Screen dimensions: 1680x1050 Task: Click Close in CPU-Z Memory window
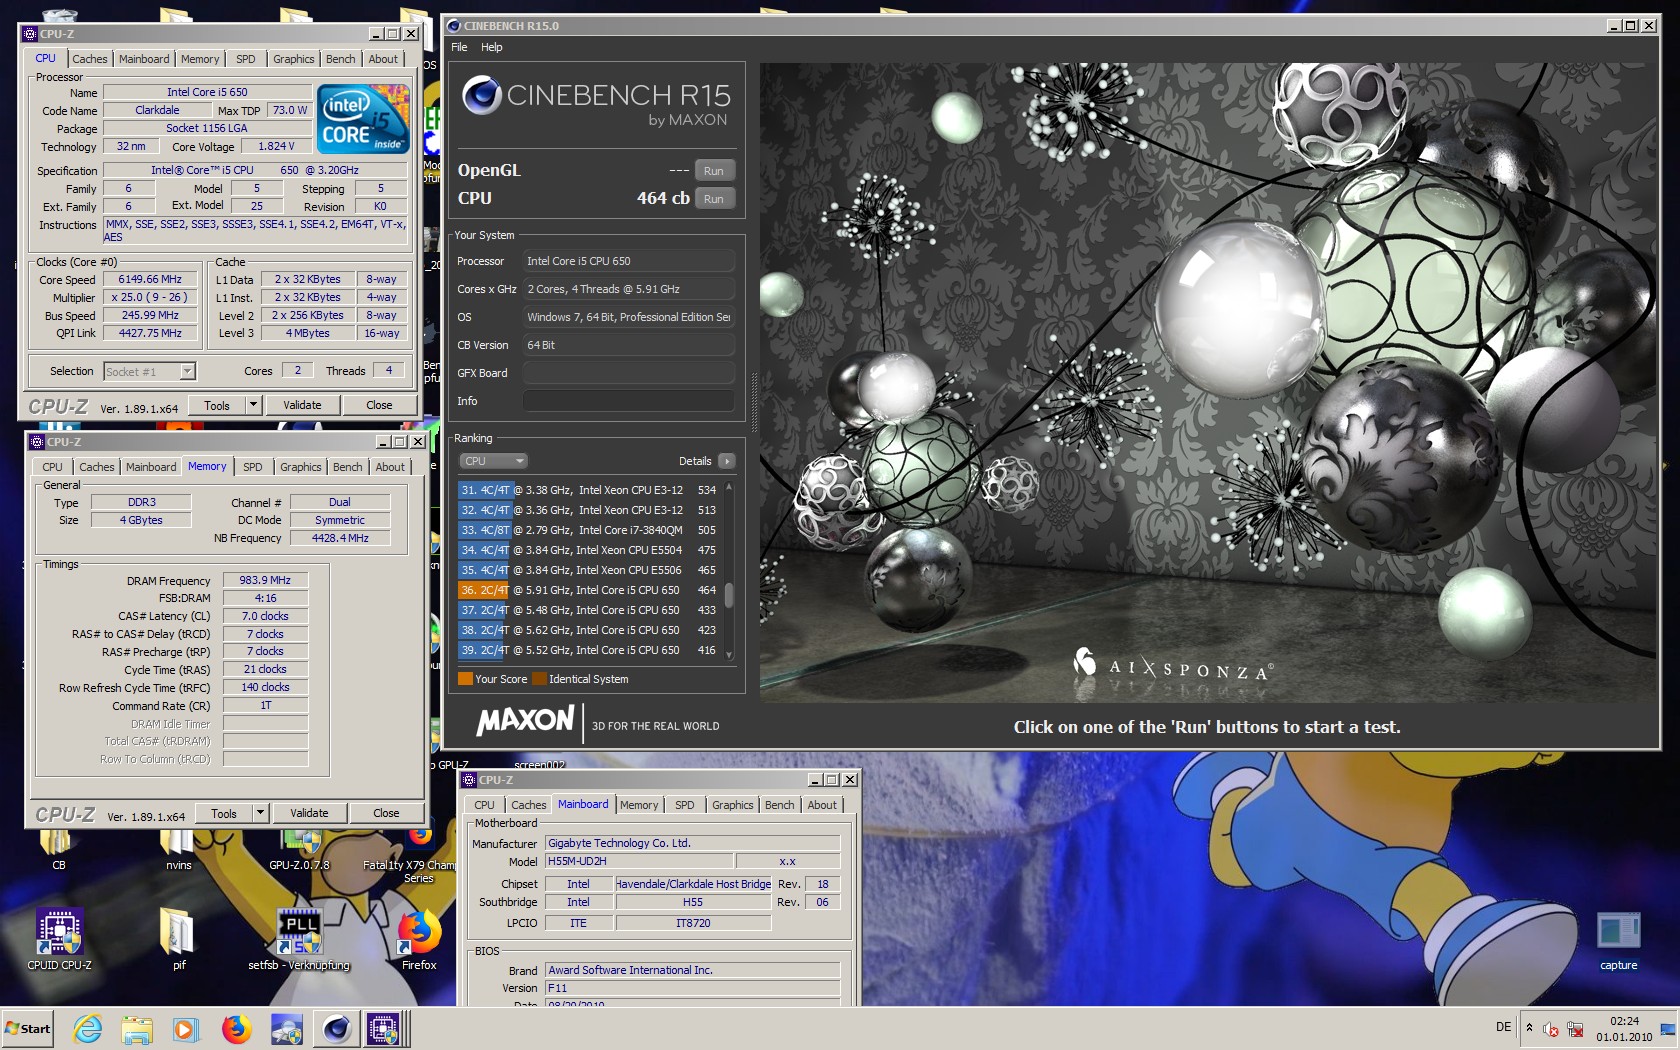tap(386, 813)
